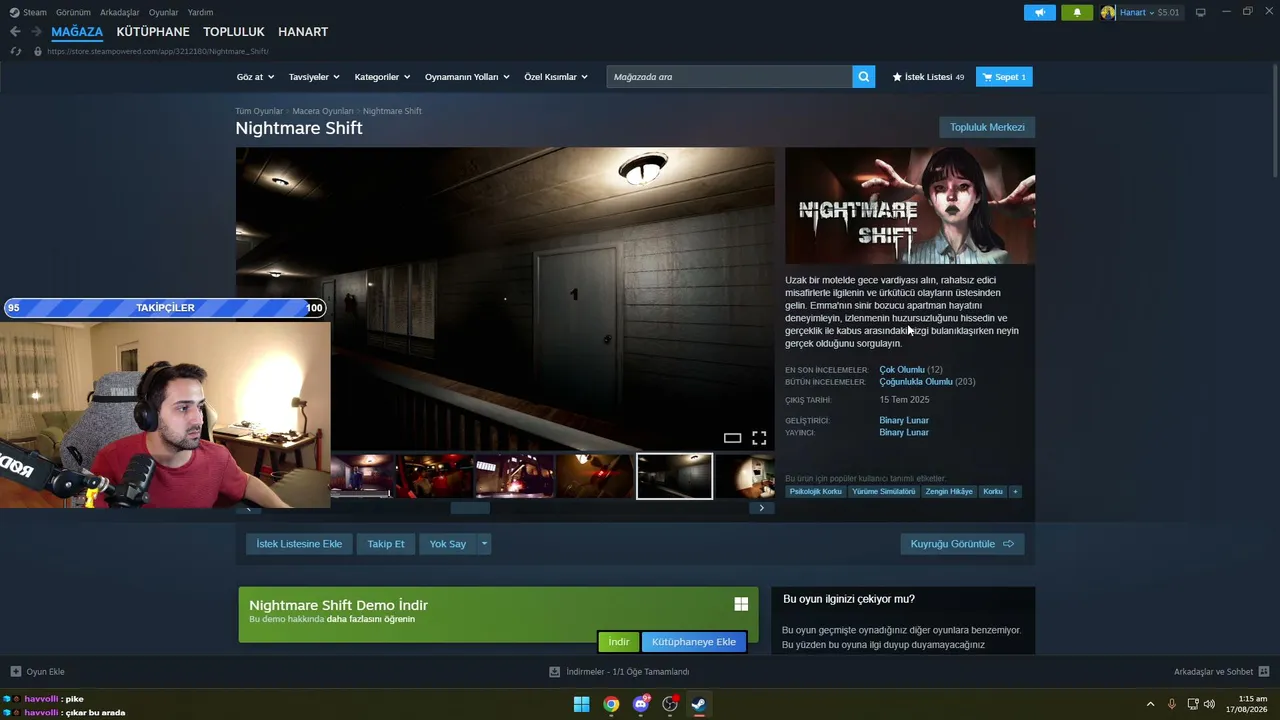This screenshot has height=720, width=1280.
Task: Click the Macera Oyunları breadcrumb
Action: (x=323, y=111)
